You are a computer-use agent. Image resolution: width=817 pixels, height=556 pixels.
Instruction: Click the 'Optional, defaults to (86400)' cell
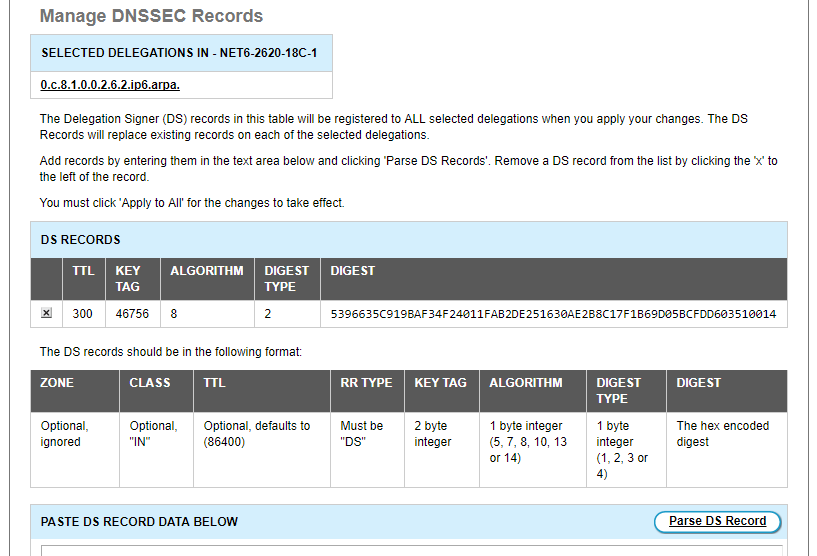[x=262, y=450]
